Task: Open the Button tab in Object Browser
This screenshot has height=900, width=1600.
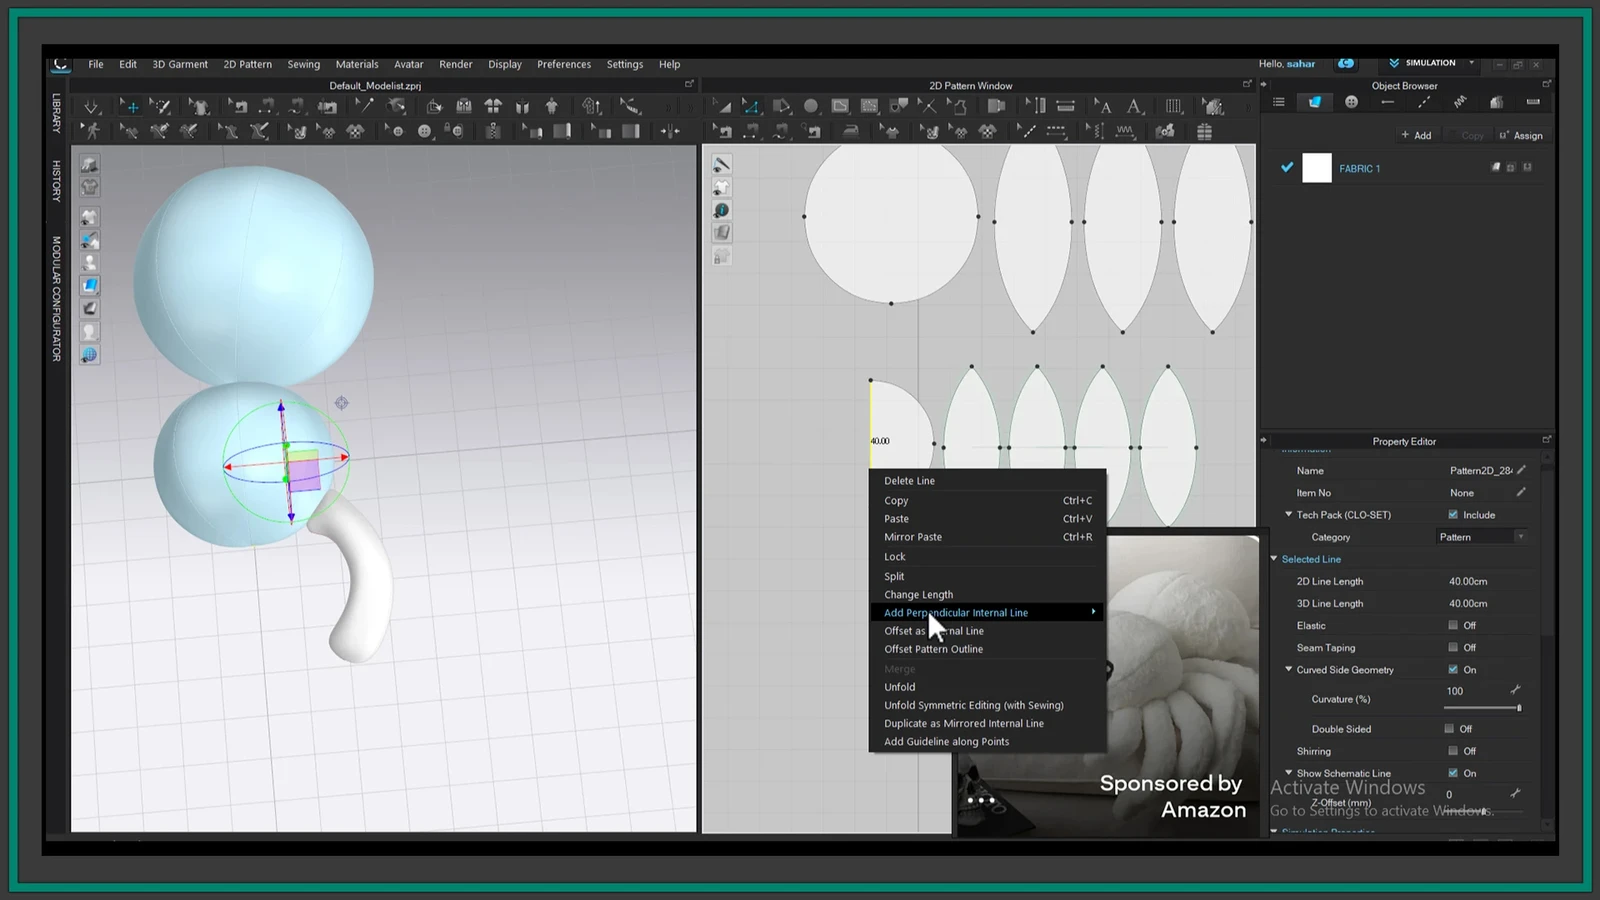Action: point(1352,102)
